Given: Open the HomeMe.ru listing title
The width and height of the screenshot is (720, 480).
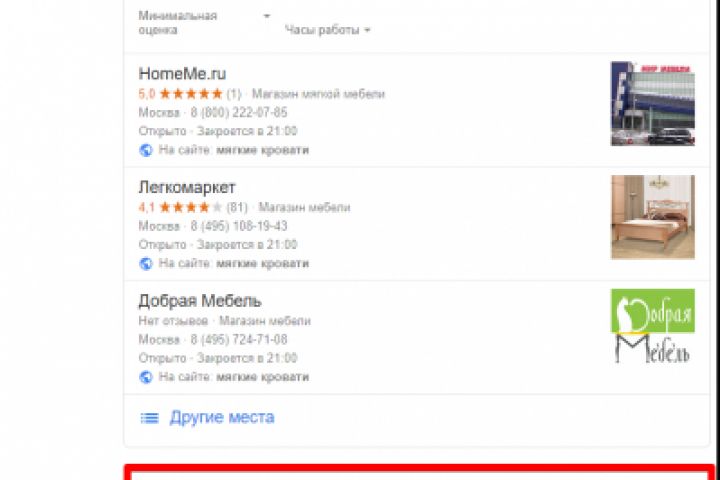Looking at the screenshot, I should click(182, 73).
